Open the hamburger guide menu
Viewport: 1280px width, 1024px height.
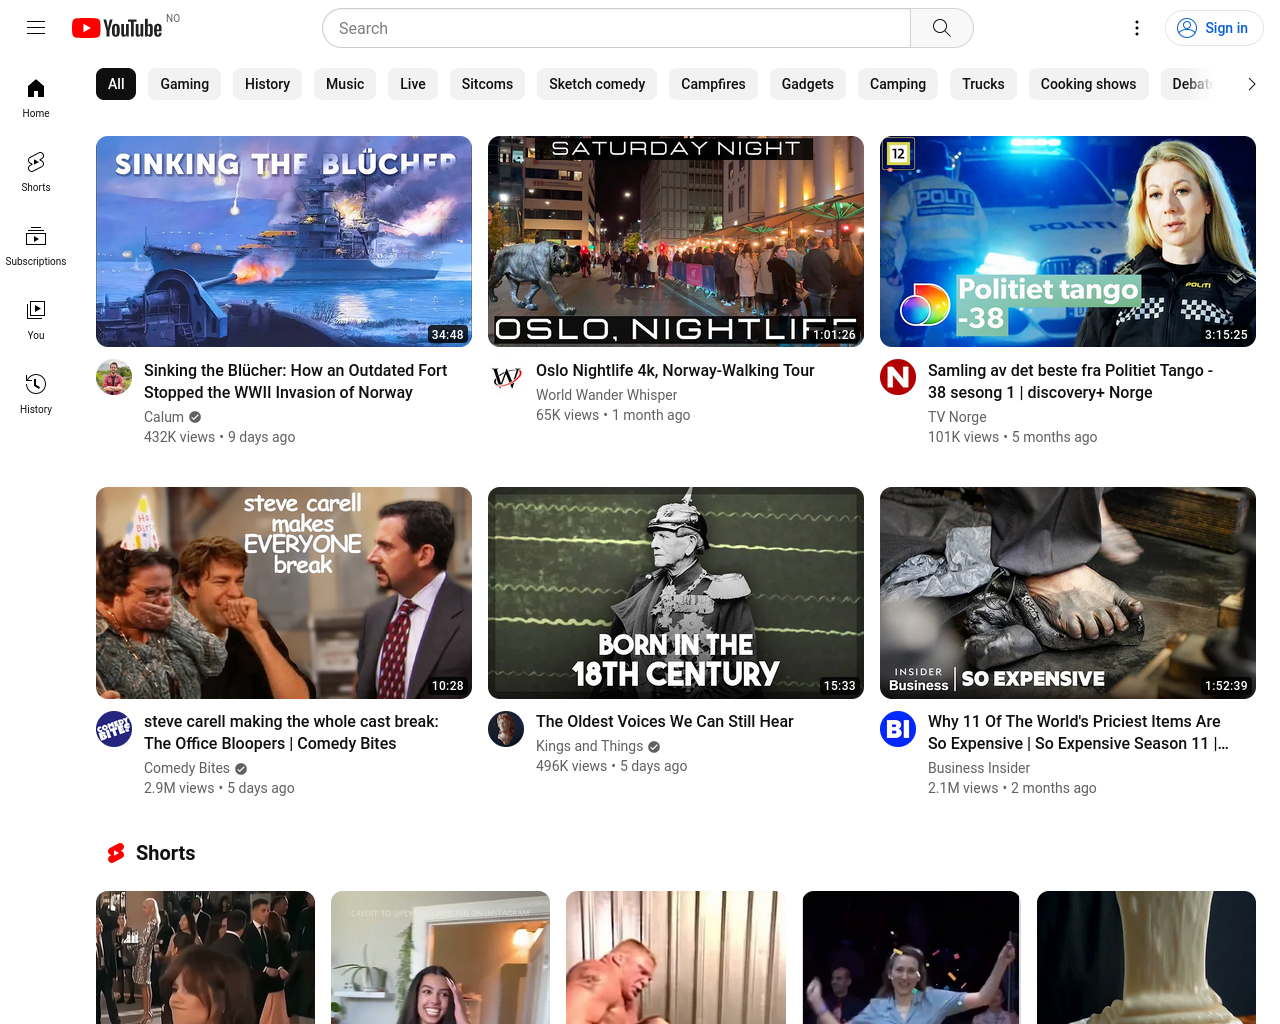click(36, 28)
